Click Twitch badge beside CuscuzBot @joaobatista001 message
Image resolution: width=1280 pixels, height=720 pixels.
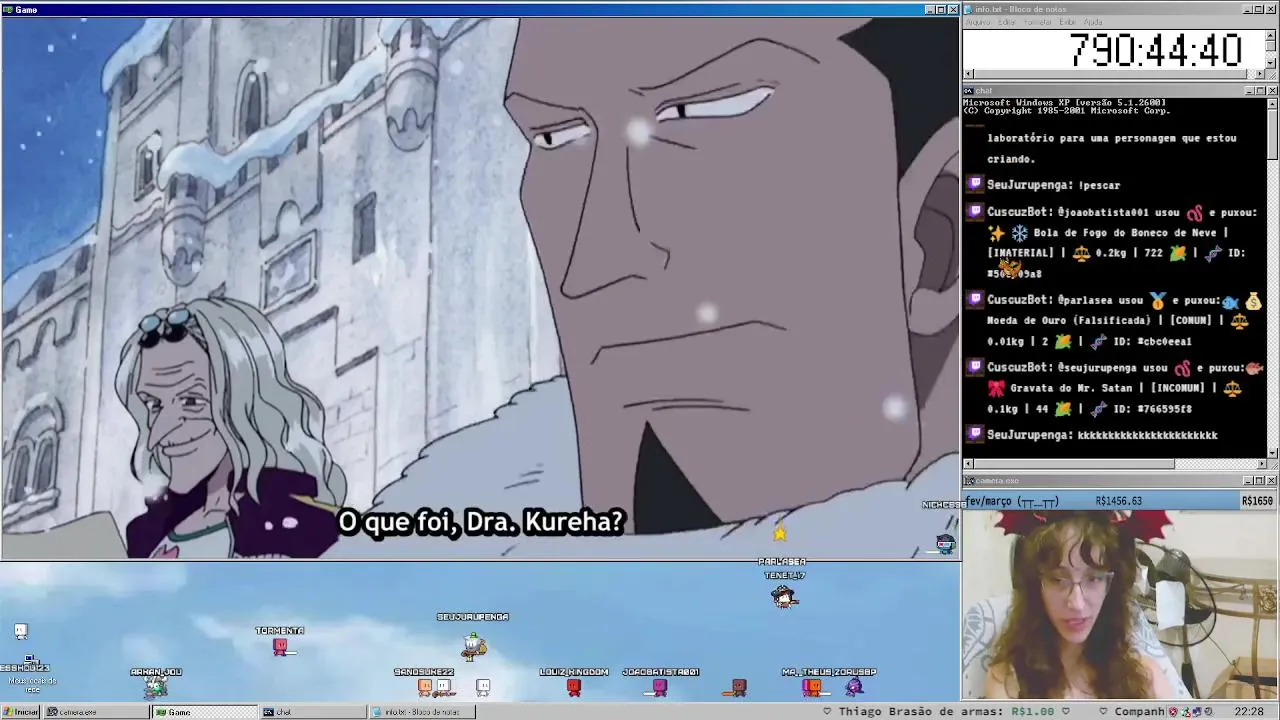[x=975, y=212]
